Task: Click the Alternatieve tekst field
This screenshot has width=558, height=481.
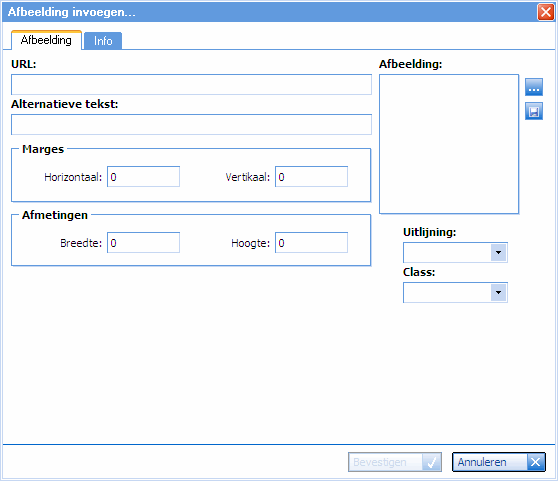Action: pos(191,125)
